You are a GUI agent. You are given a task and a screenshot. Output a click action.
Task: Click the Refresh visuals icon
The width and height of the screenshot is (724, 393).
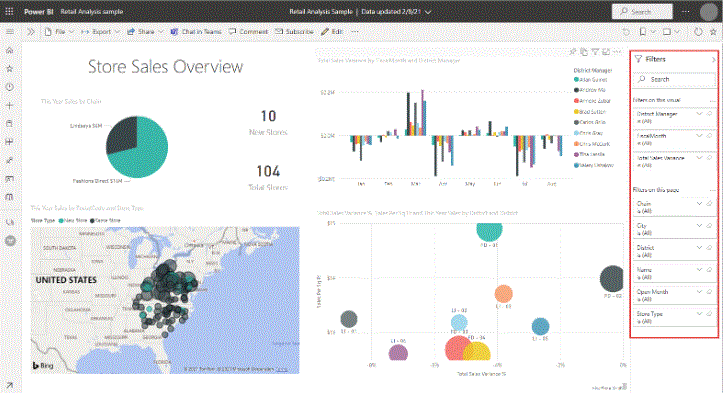[x=698, y=32]
